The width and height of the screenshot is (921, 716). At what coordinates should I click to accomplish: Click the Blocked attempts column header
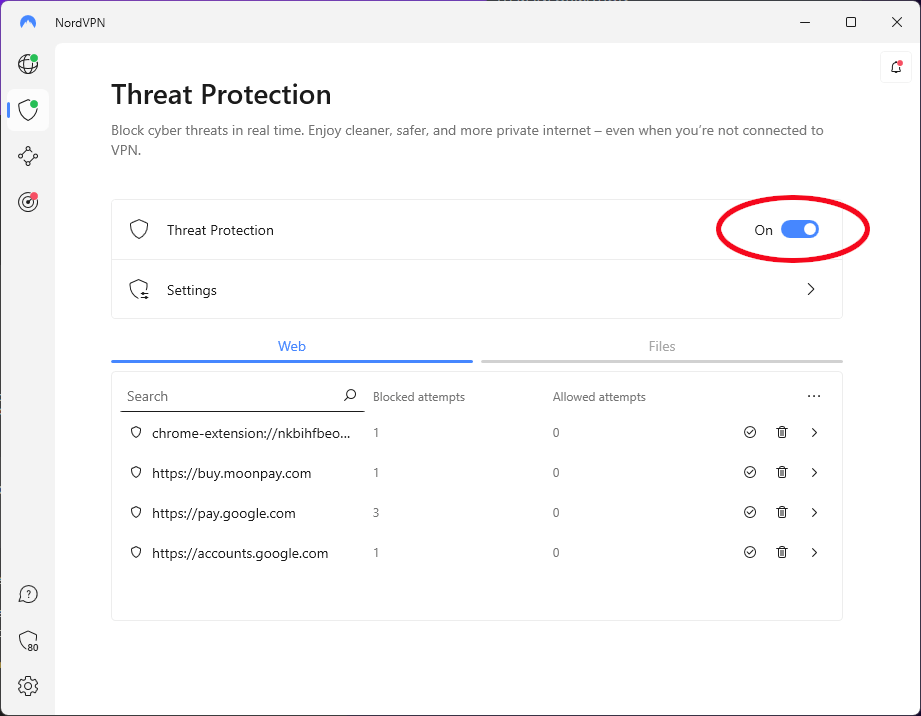[419, 397]
